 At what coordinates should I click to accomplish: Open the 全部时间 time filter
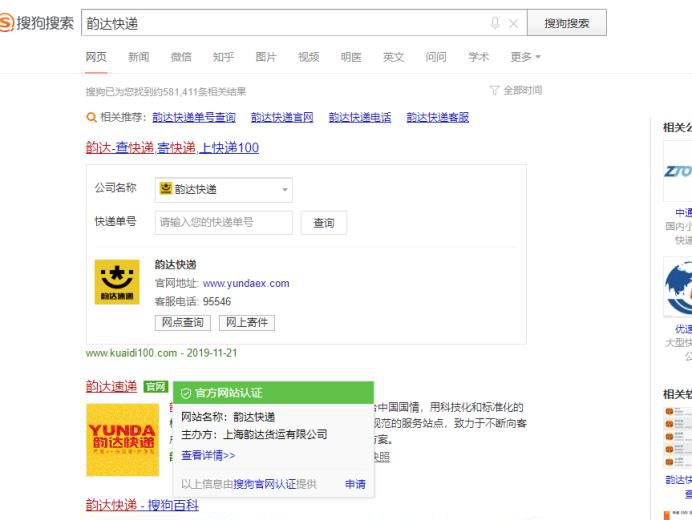pyautogui.click(x=523, y=90)
